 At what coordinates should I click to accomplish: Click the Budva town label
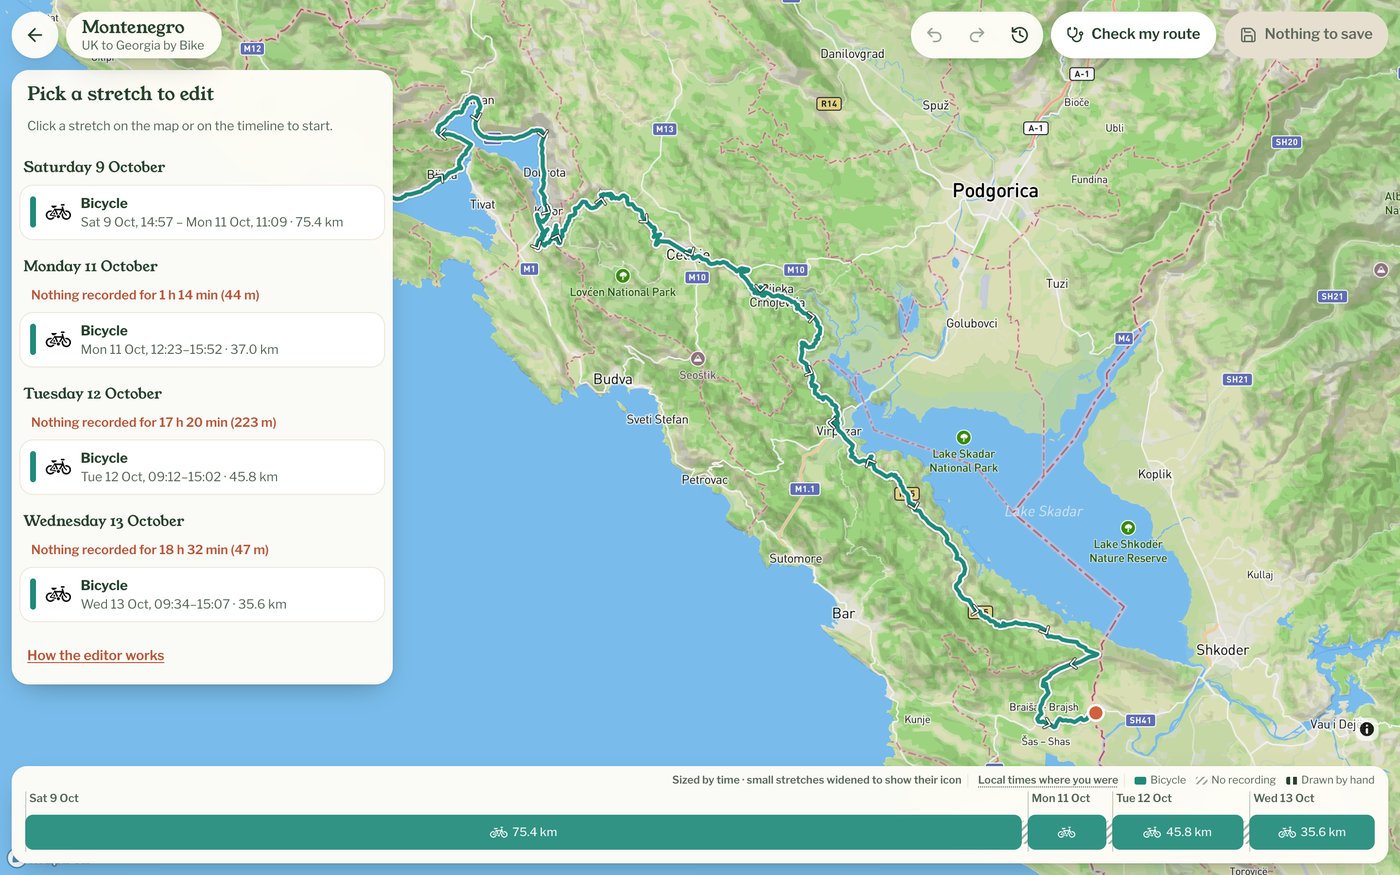pyautogui.click(x=612, y=379)
